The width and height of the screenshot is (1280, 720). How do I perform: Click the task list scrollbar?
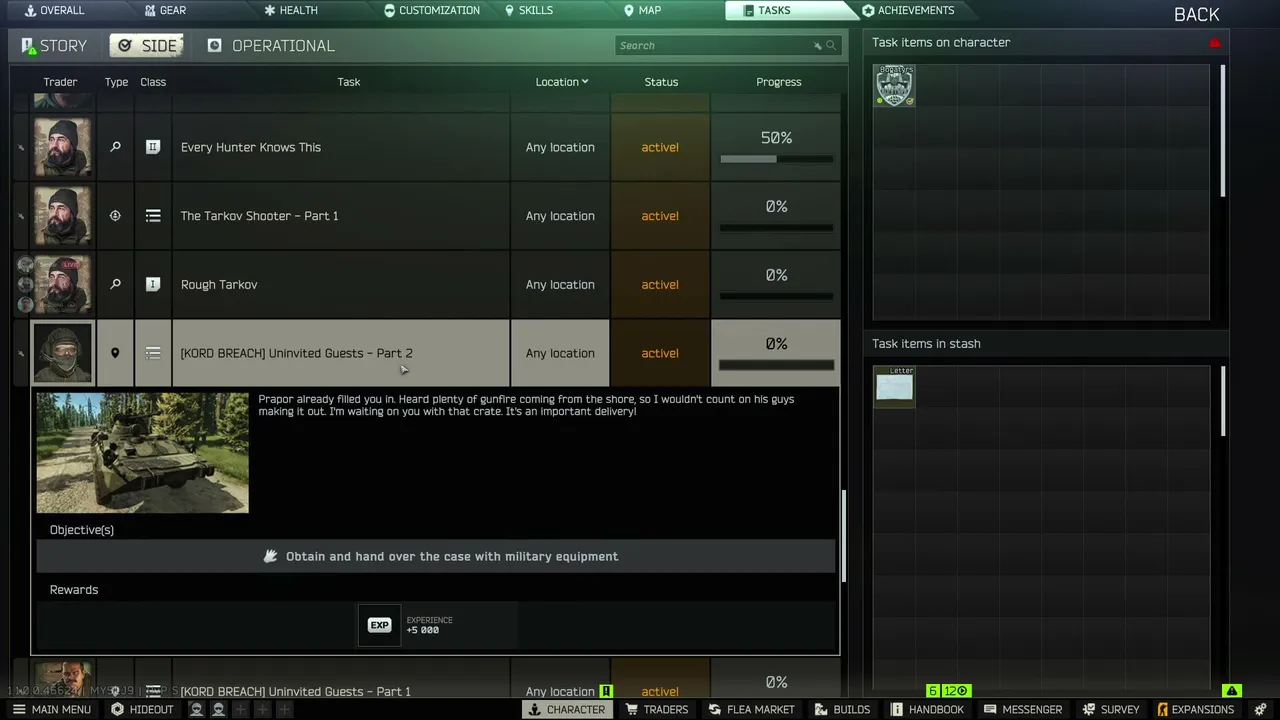click(845, 535)
